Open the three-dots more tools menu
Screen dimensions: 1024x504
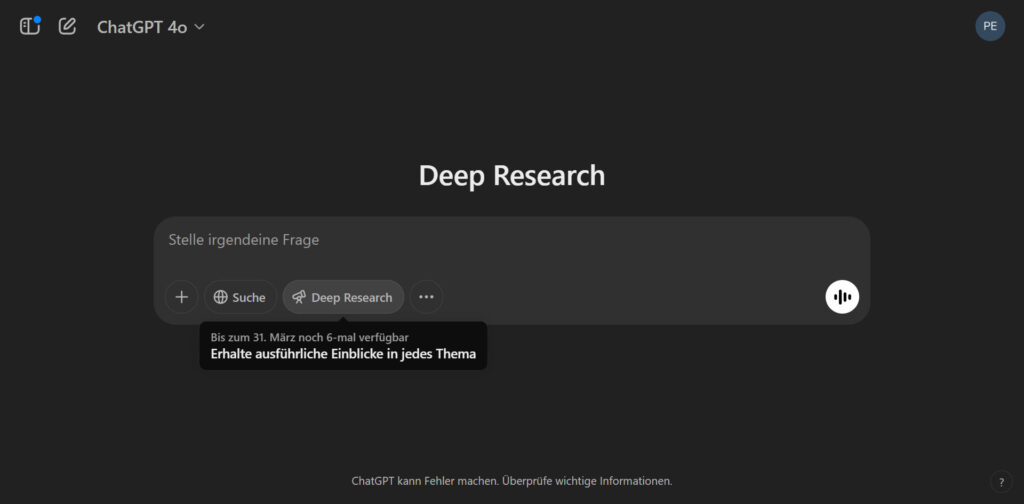click(426, 297)
